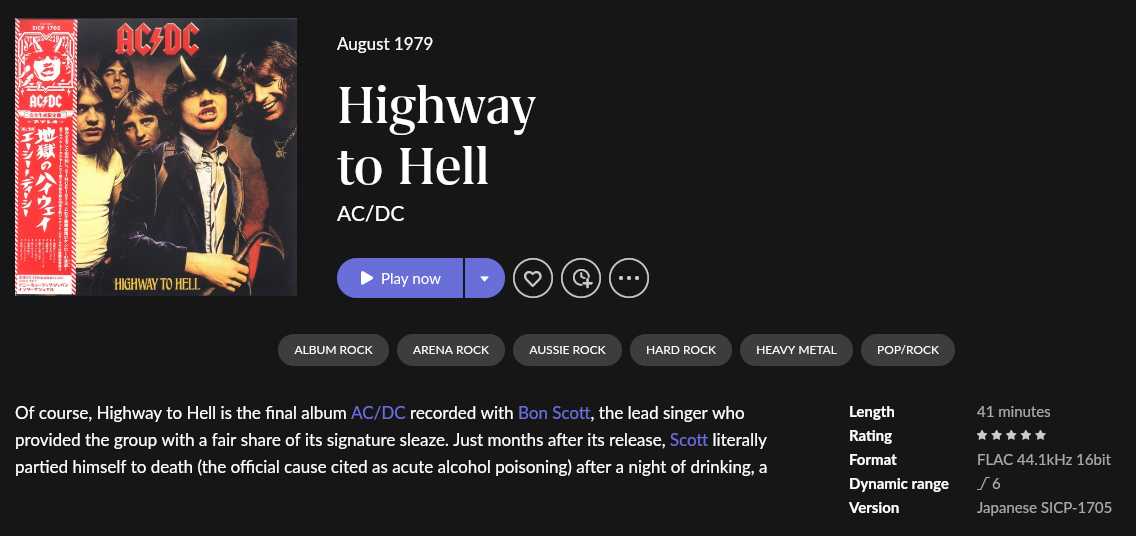Choose the AUSSIE ROCK genre tag
Image resolution: width=1136 pixels, height=536 pixels.
568,350
